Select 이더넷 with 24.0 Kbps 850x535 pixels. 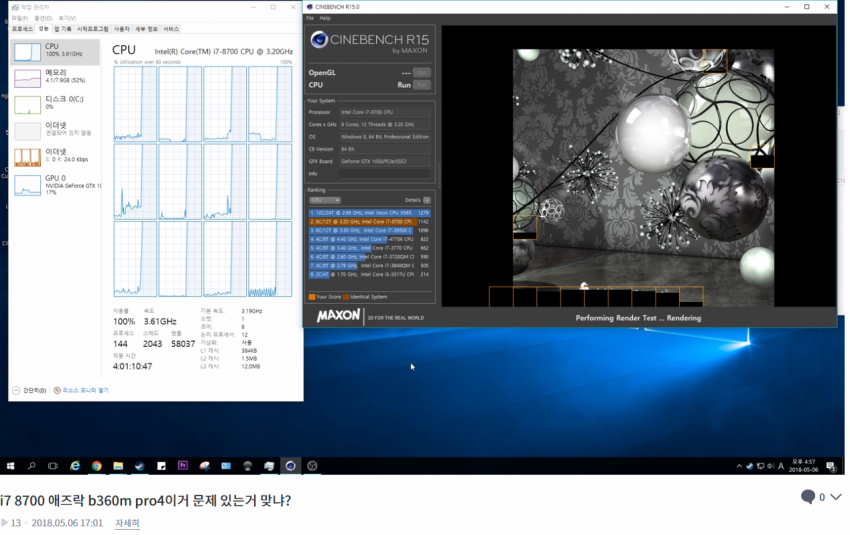click(55, 157)
